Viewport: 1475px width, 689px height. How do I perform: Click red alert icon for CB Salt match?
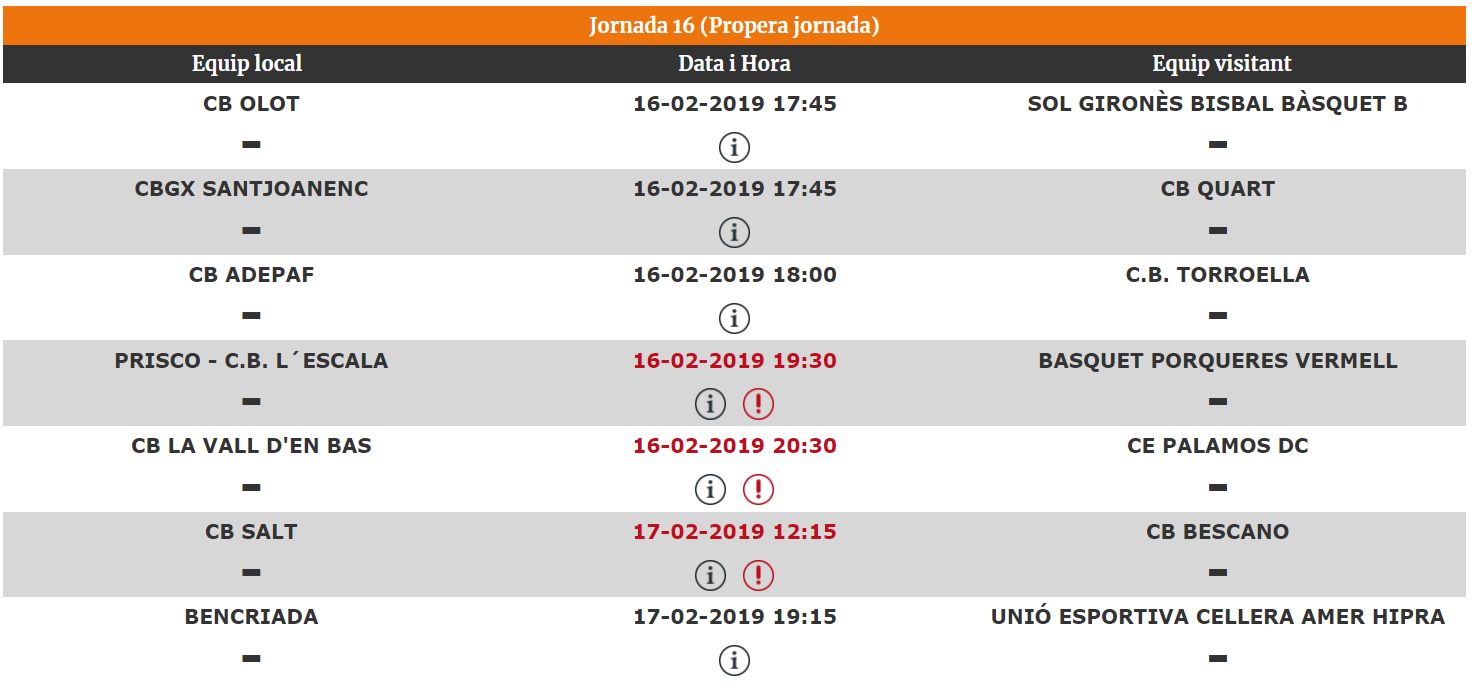click(758, 576)
